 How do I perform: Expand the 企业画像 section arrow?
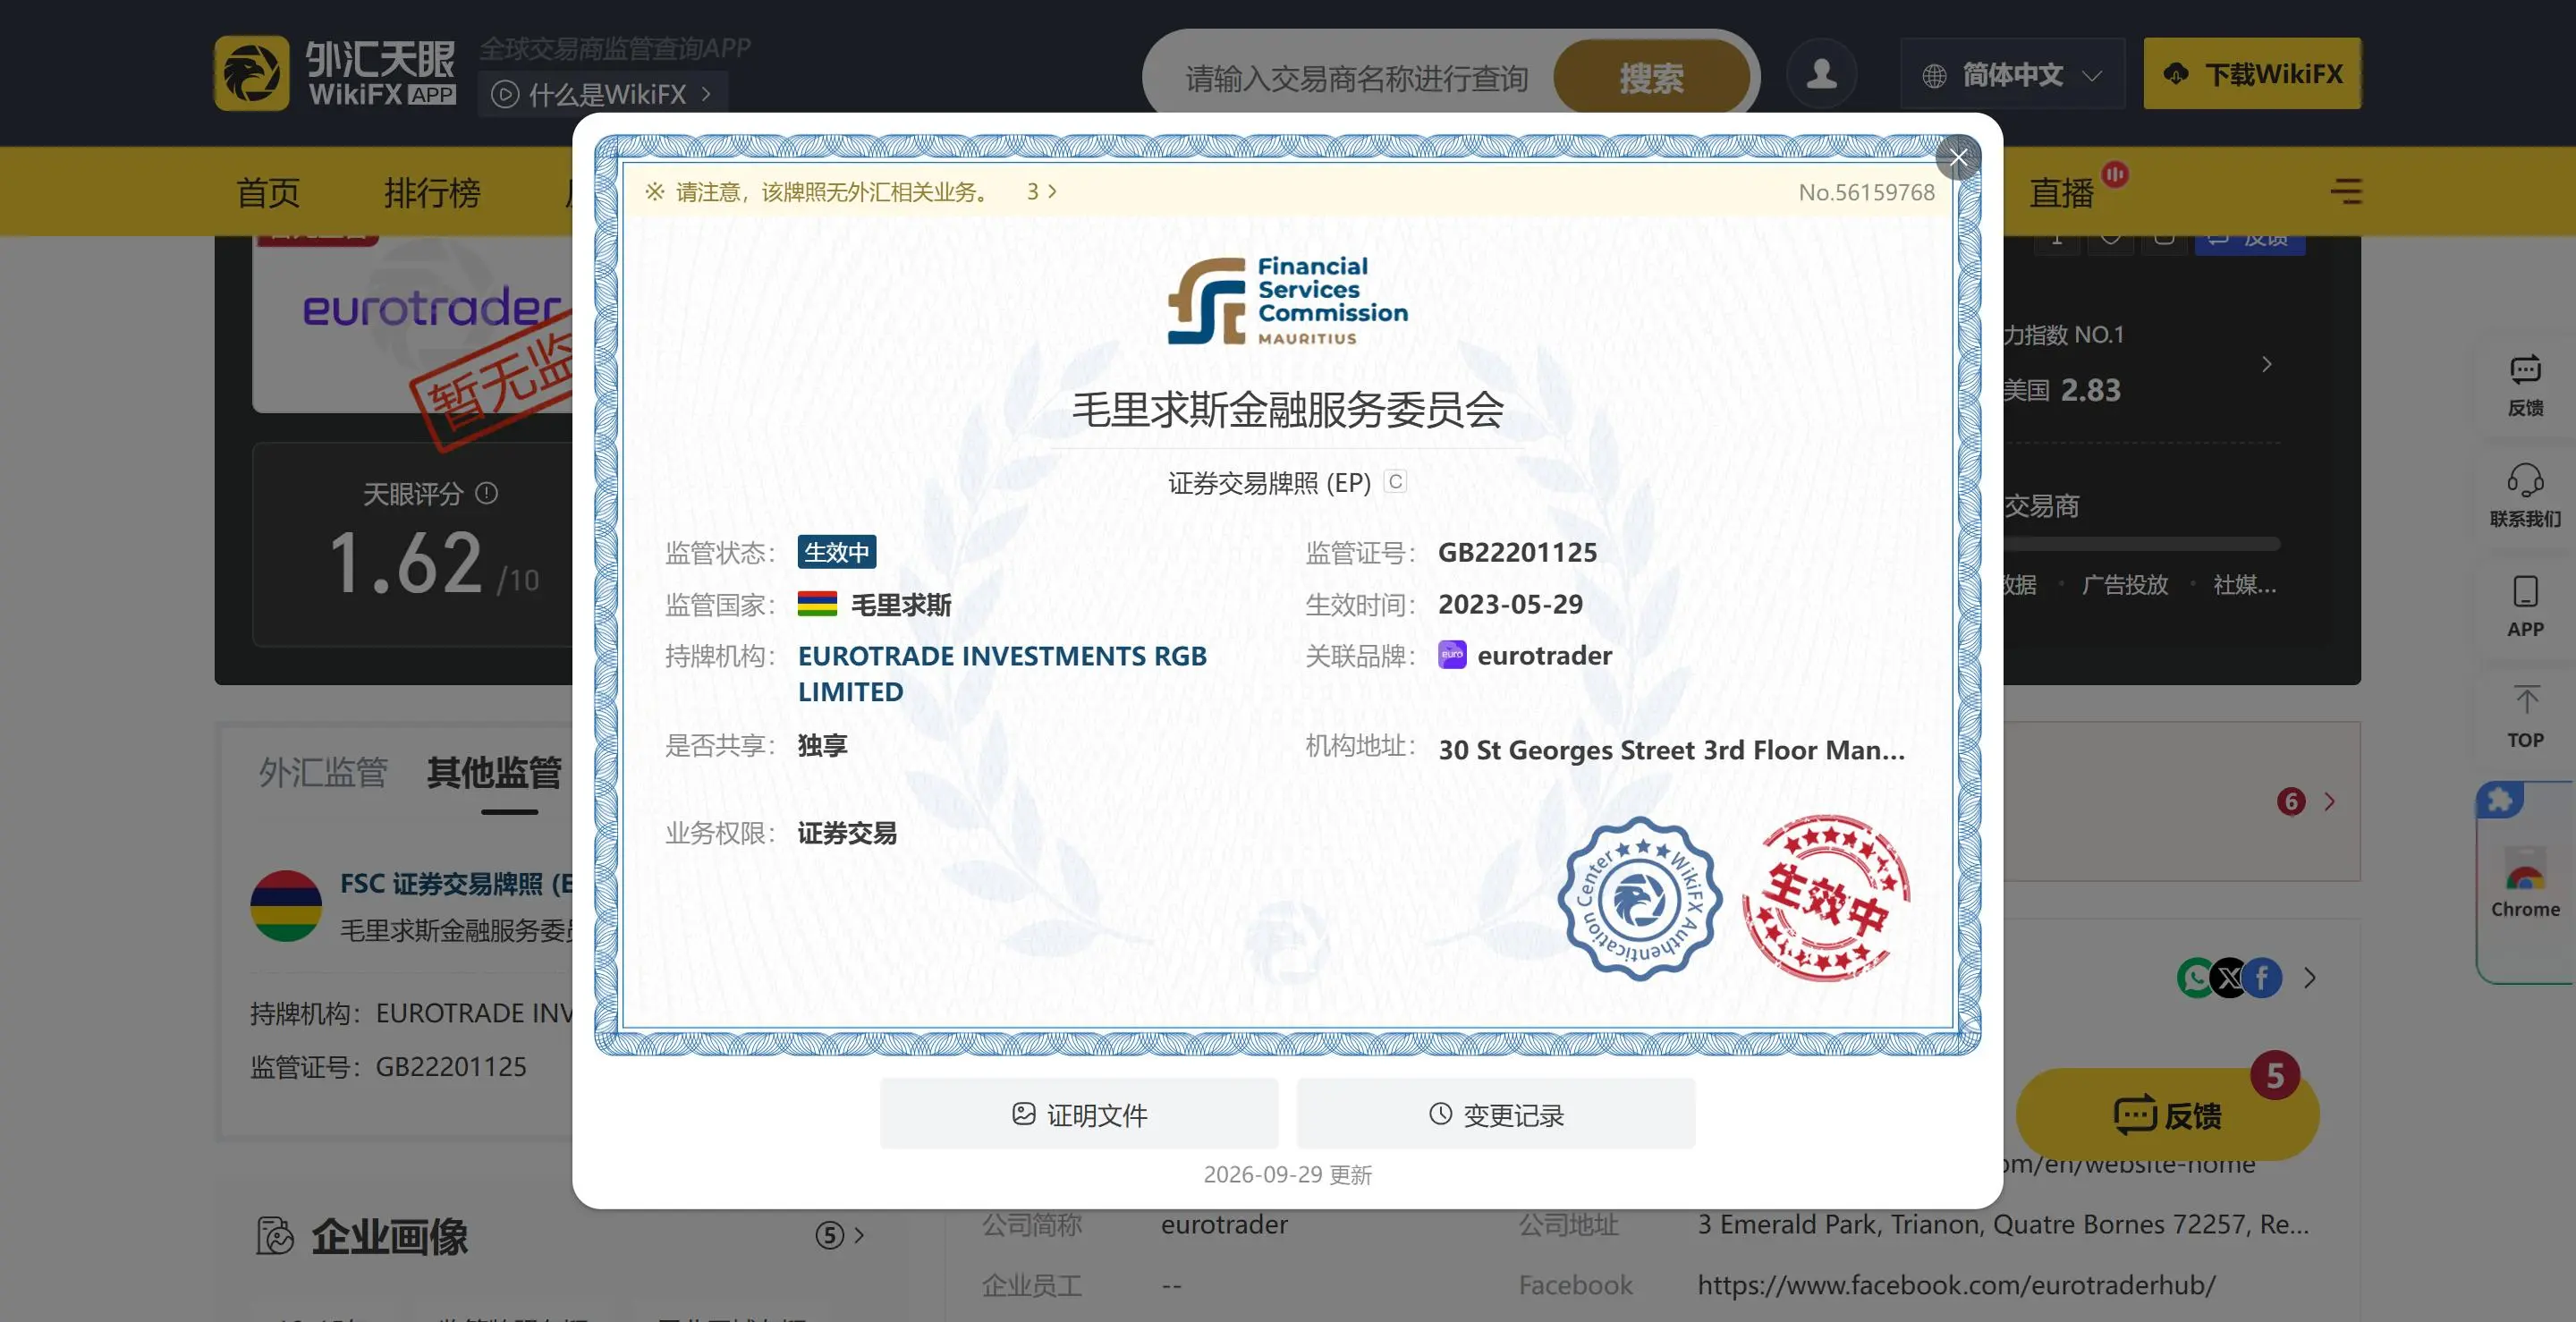[858, 1235]
